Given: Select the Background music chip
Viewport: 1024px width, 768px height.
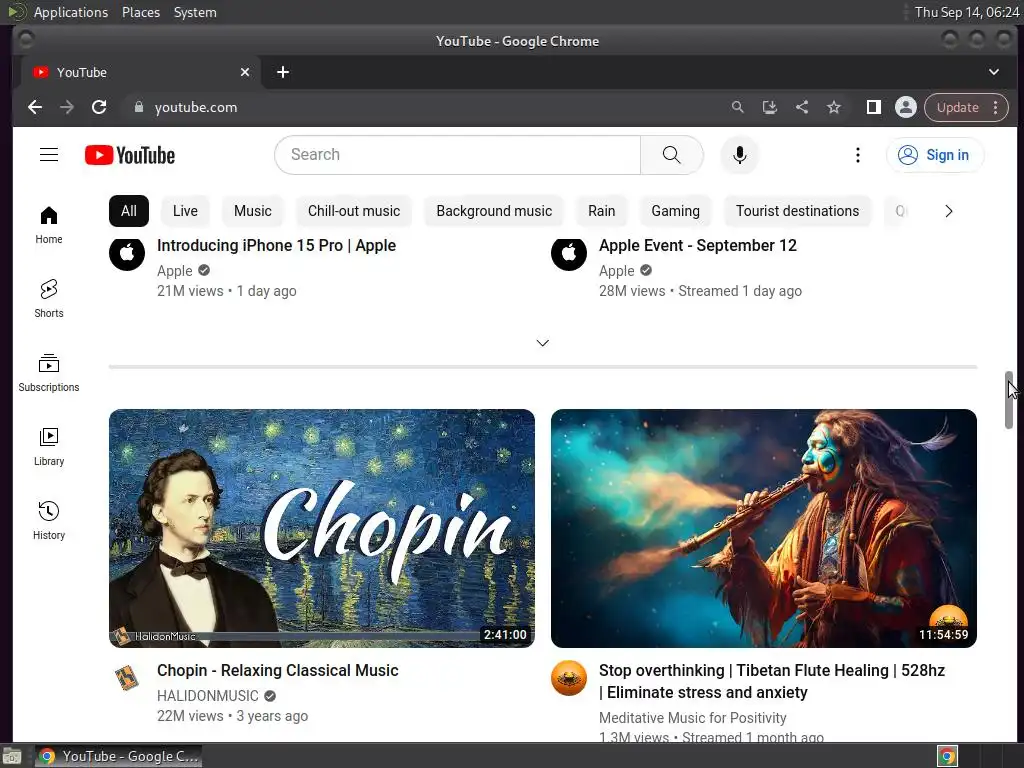Looking at the screenshot, I should click(x=494, y=211).
